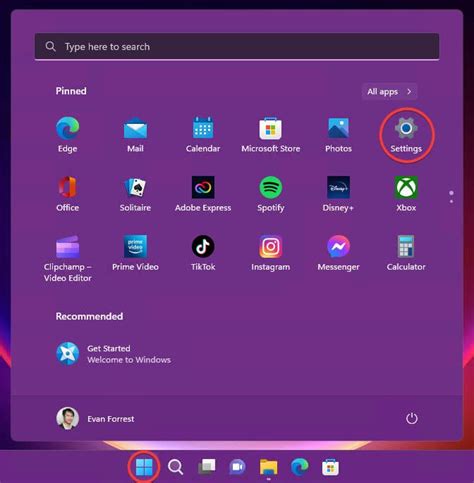Open Clipchamp Video Editor
Viewport: 474px width, 483px height.
coord(68,258)
